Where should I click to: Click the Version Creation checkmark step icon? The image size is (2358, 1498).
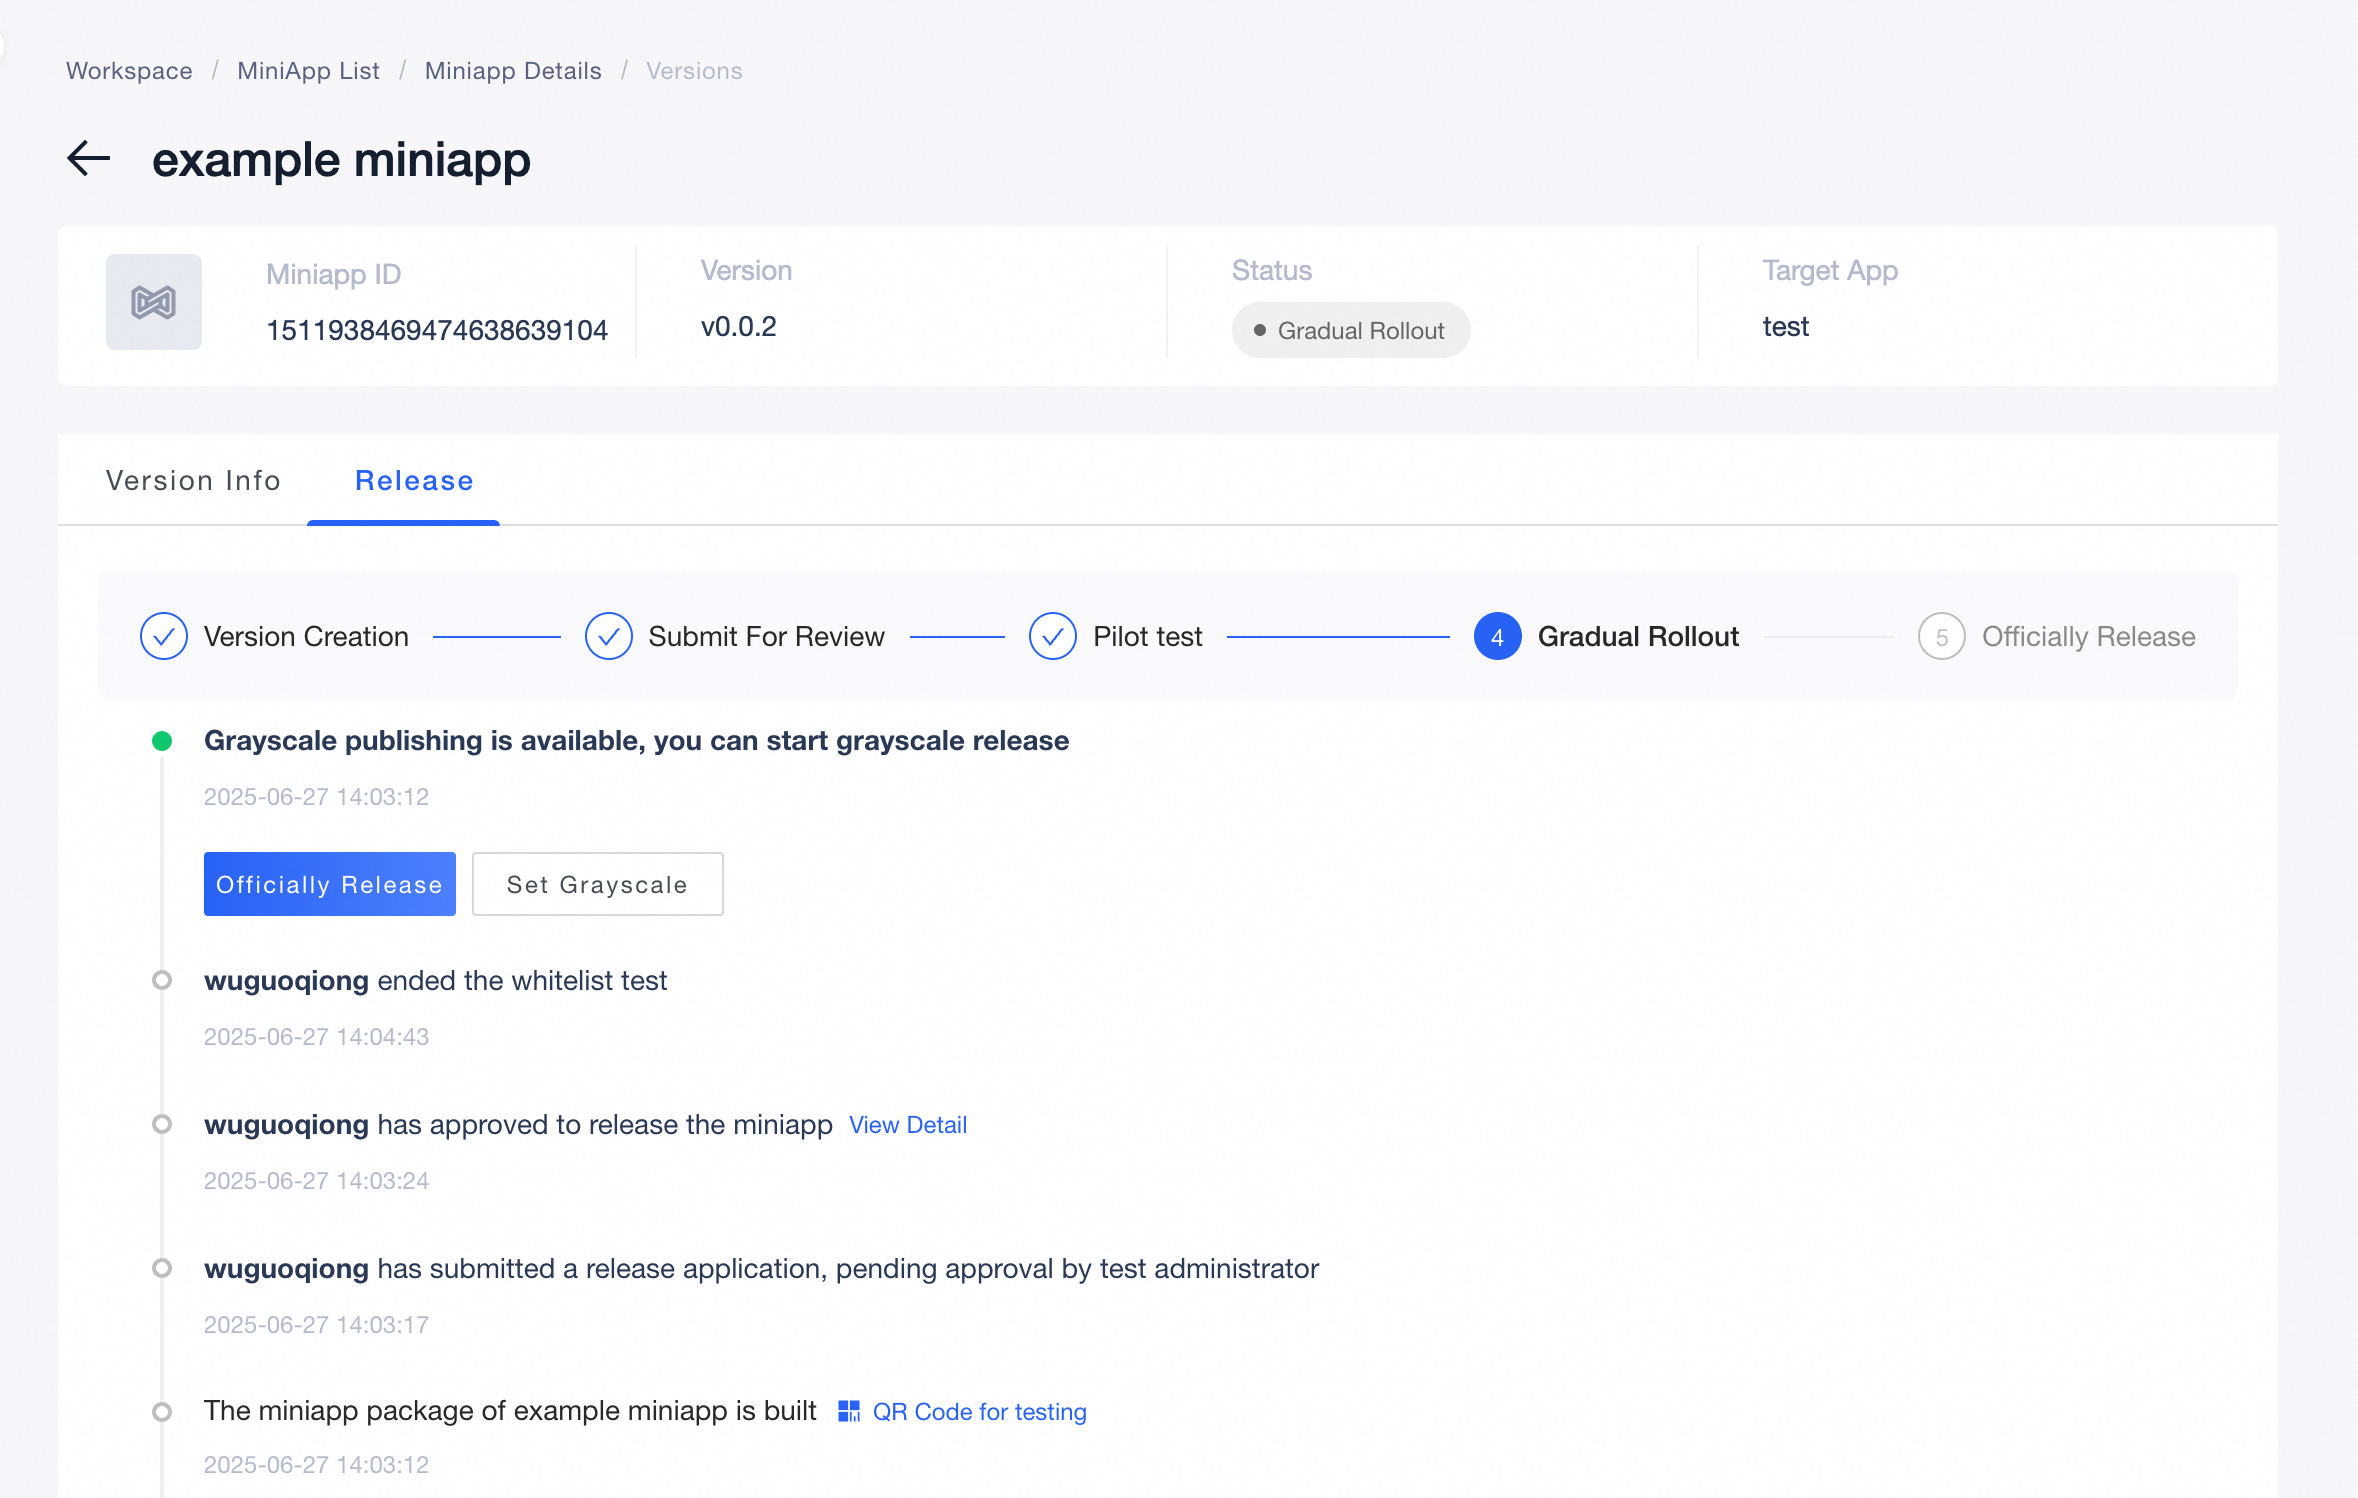pyautogui.click(x=164, y=636)
